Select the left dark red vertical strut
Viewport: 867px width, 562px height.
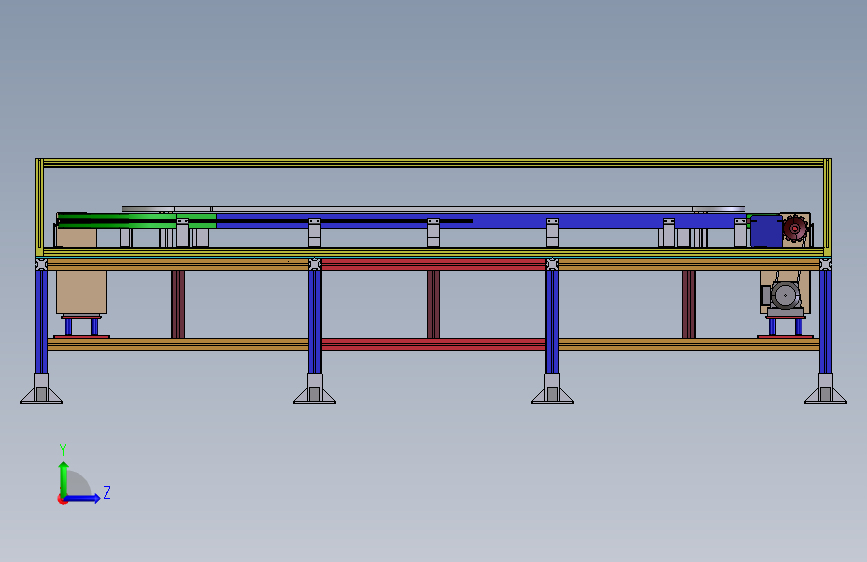click(x=178, y=304)
